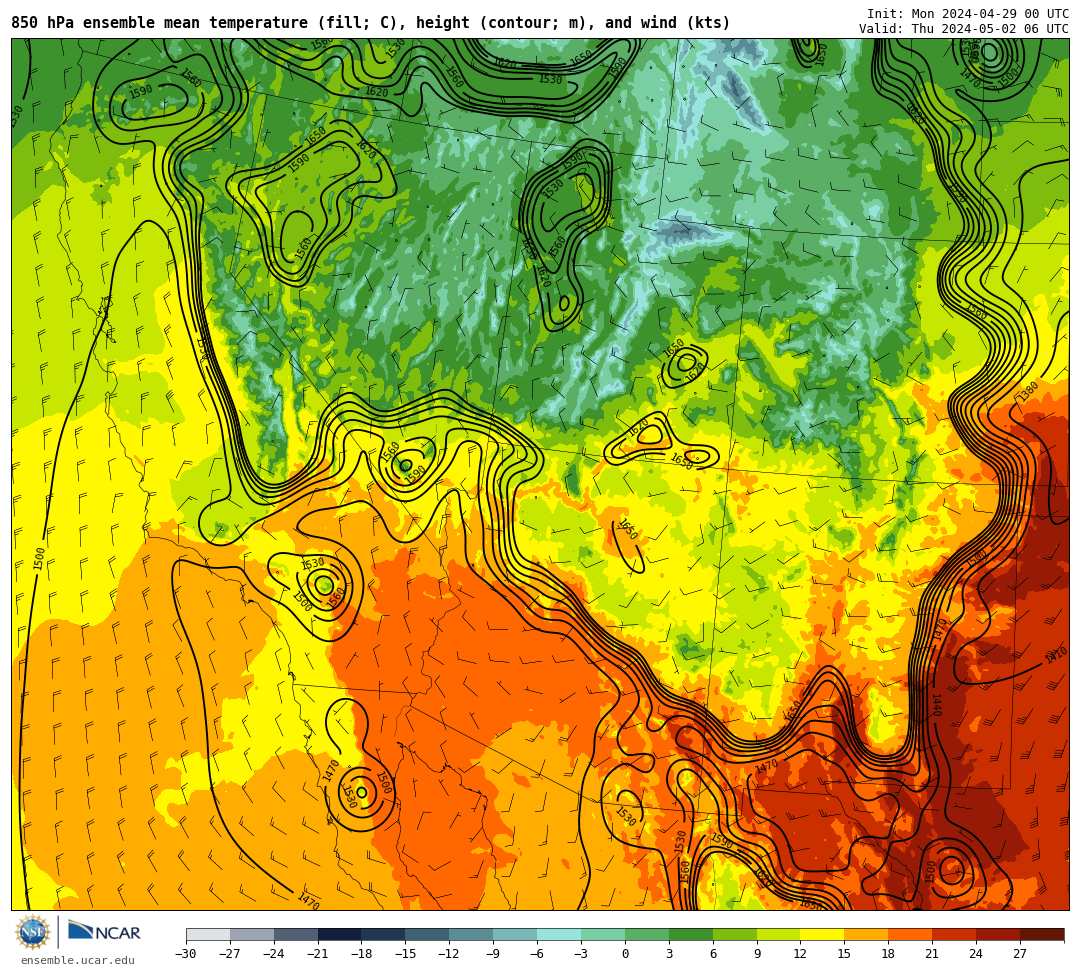This screenshot has width=1080, height=973.
Task: Click the 9 colorbar tick label
Action: (757, 954)
